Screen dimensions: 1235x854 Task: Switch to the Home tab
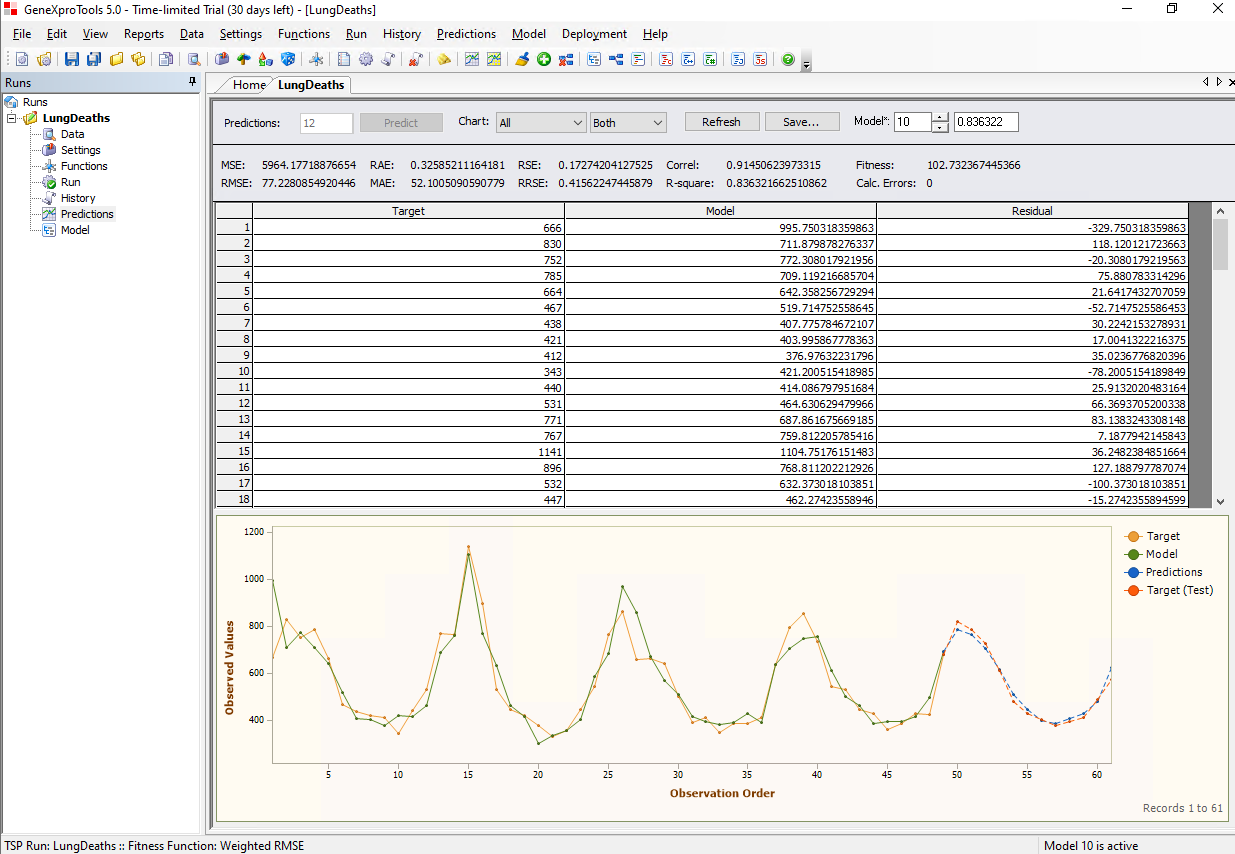[249, 85]
